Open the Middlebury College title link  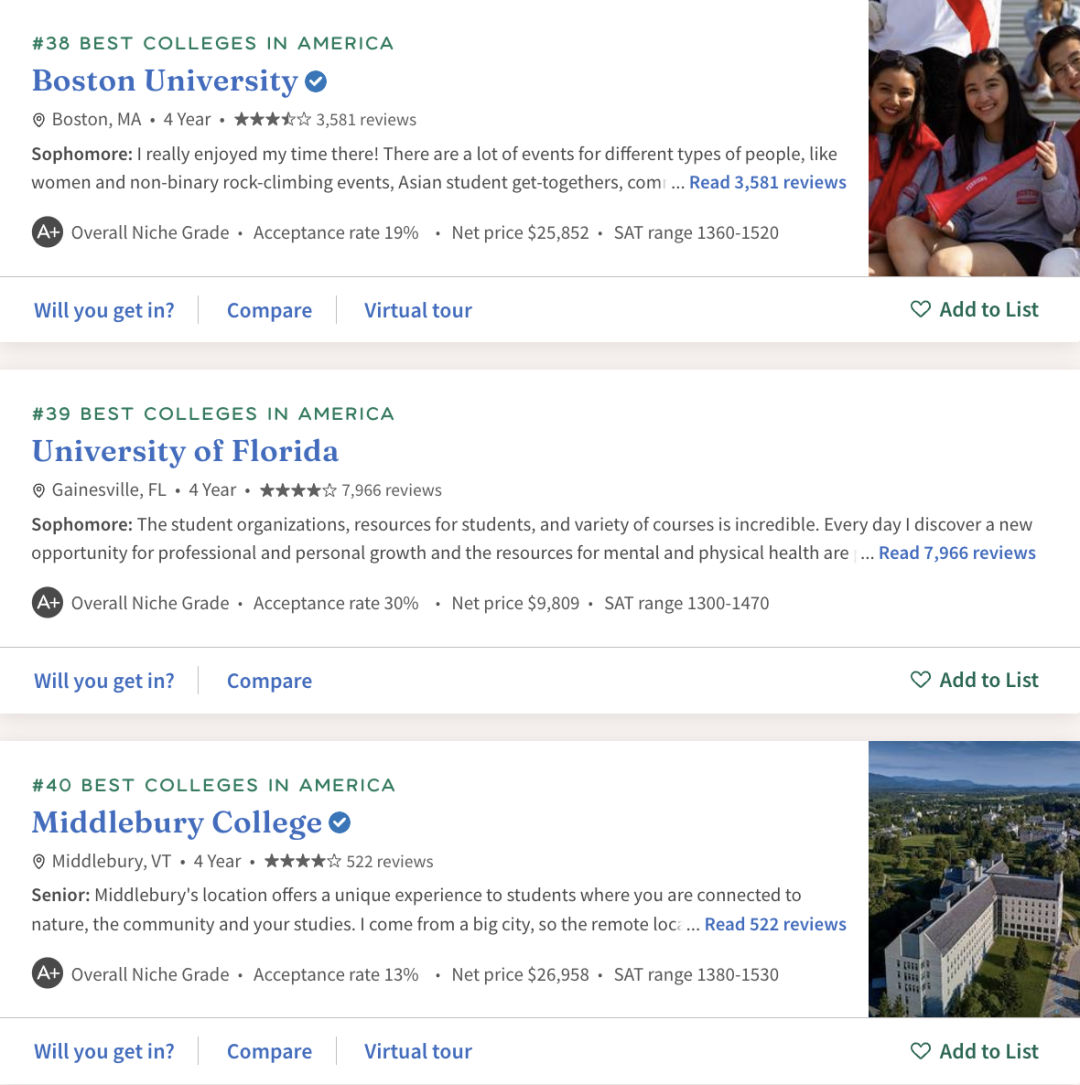click(177, 822)
